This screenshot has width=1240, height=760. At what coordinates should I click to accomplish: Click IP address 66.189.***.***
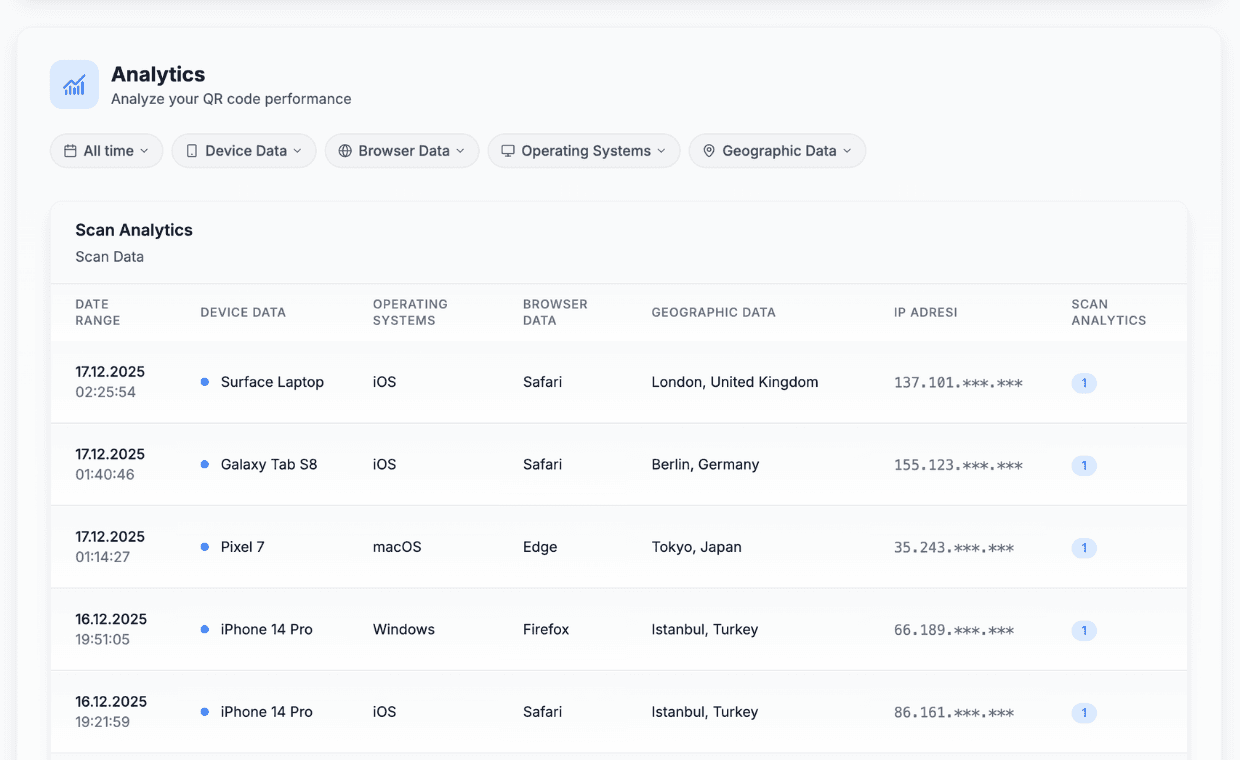pos(954,630)
